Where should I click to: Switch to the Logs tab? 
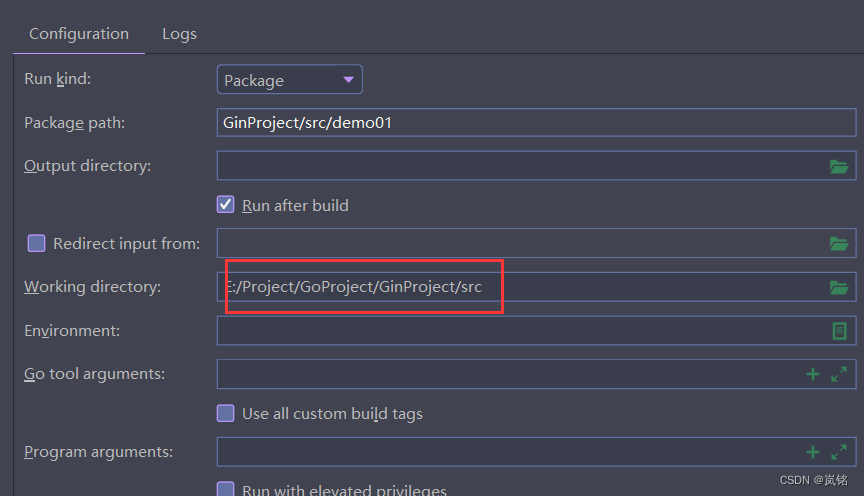tap(179, 34)
